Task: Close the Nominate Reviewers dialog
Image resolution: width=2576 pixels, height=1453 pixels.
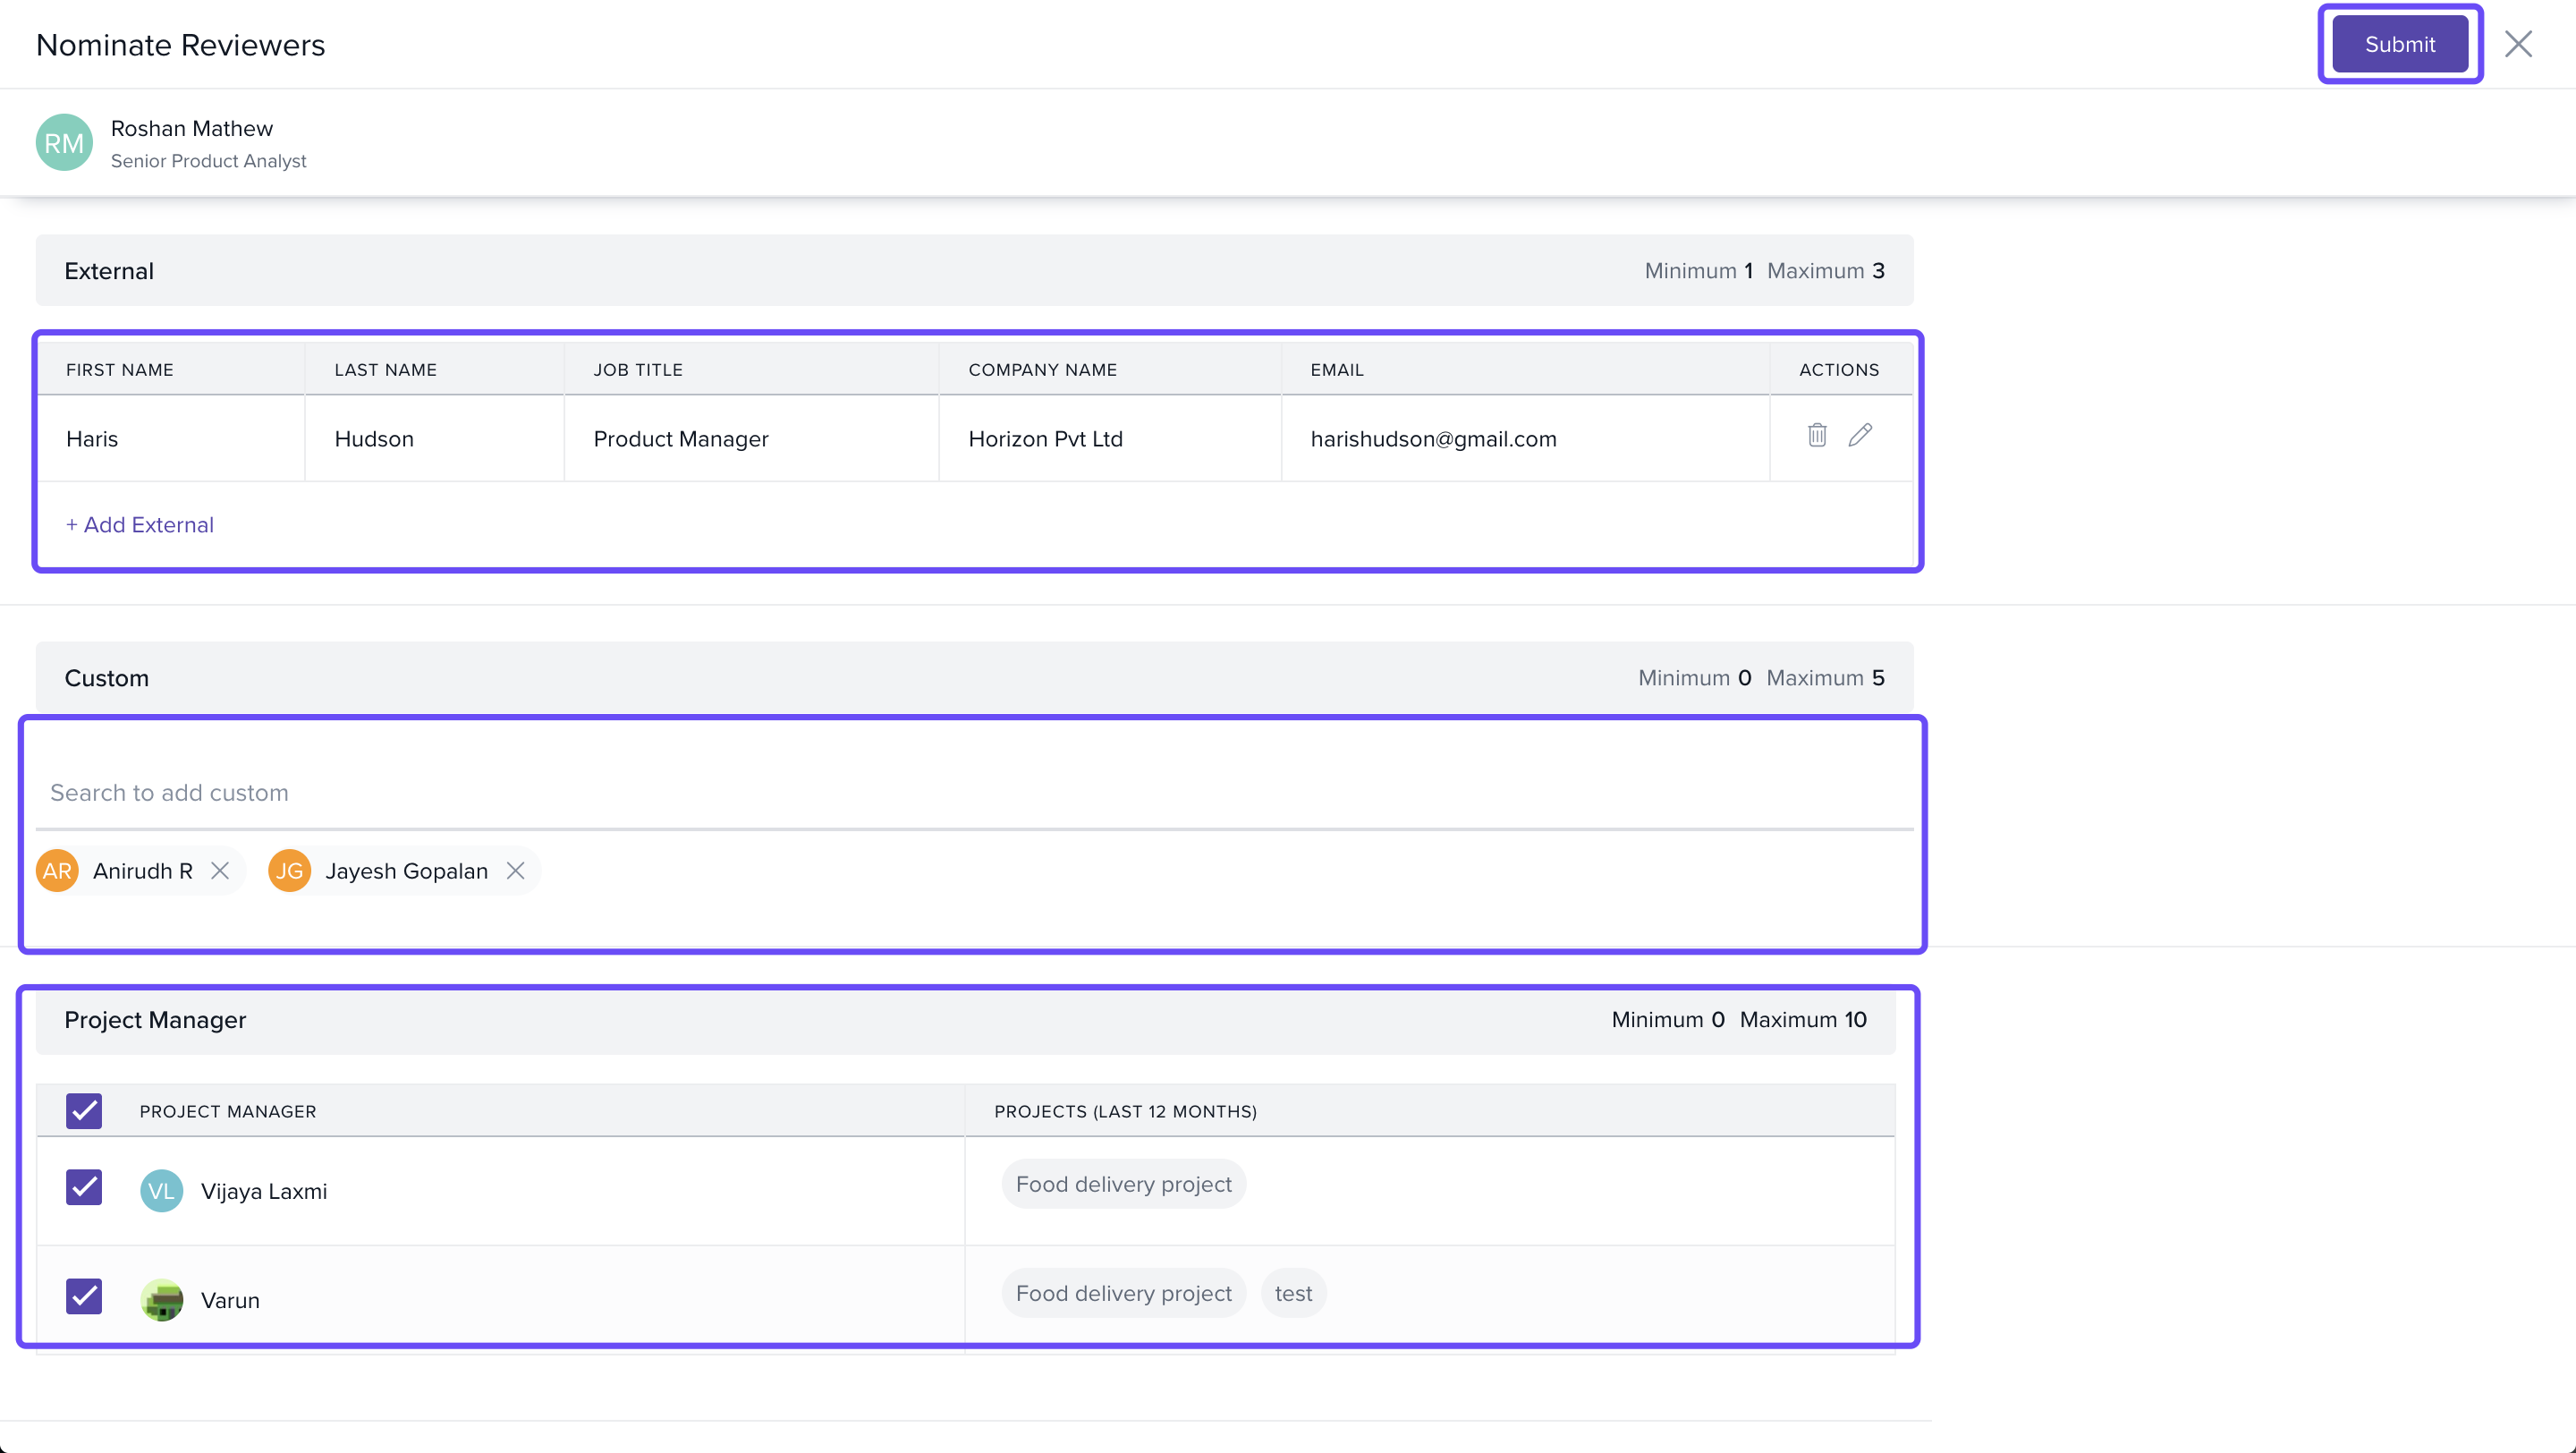Action: (x=2517, y=44)
